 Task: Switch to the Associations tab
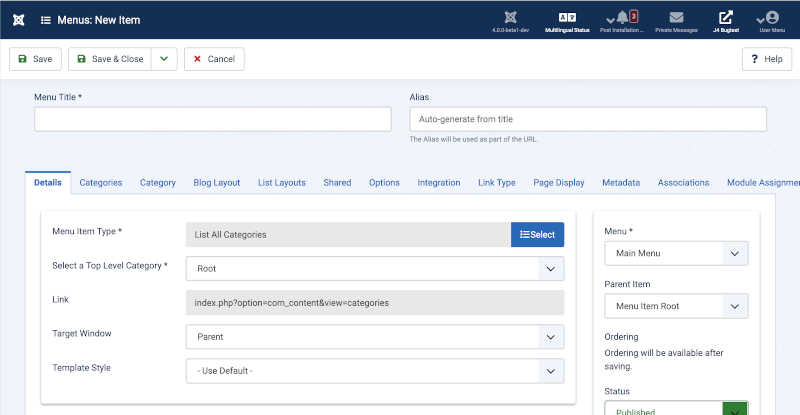pyautogui.click(x=683, y=183)
